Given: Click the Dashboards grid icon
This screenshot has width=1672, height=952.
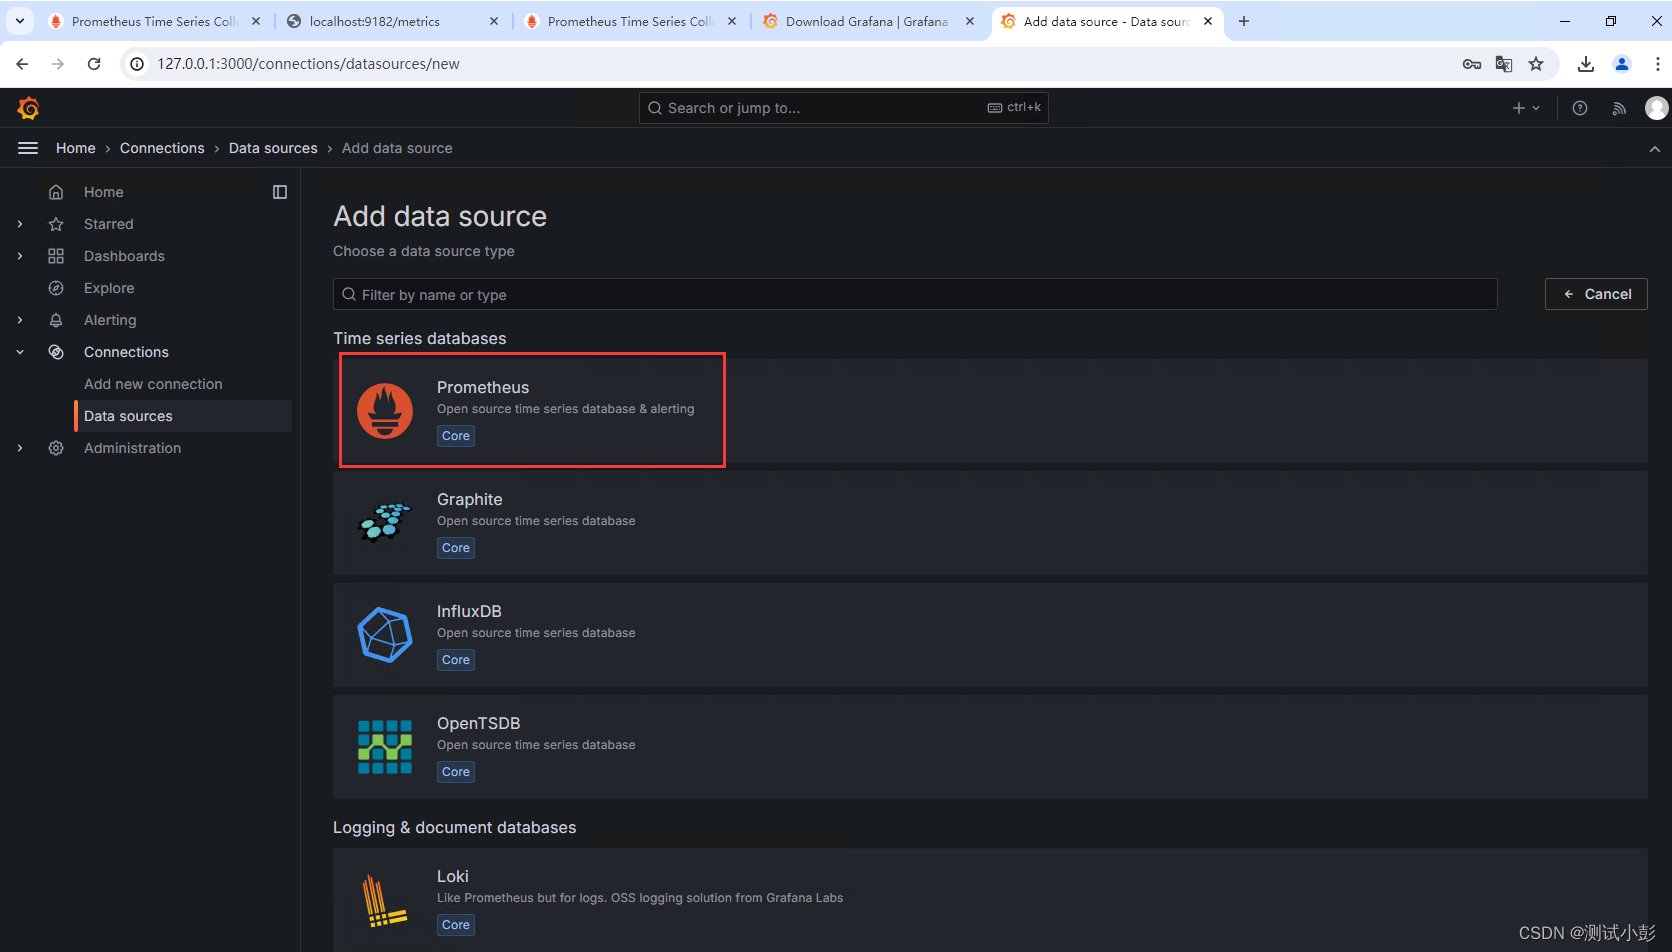Looking at the screenshot, I should click(x=56, y=256).
